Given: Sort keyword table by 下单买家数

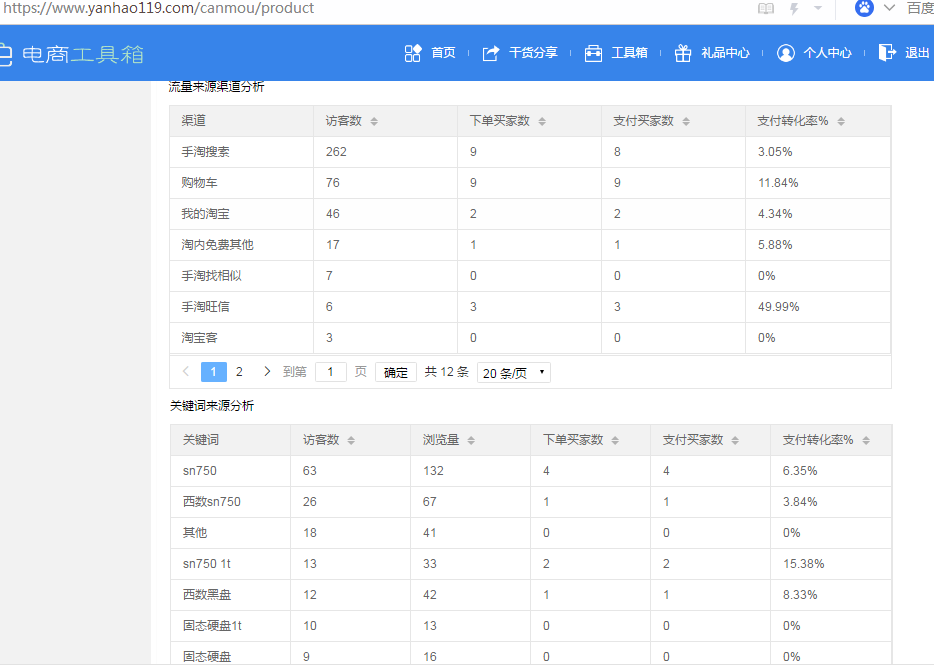Looking at the screenshot, I should point(615,440).
